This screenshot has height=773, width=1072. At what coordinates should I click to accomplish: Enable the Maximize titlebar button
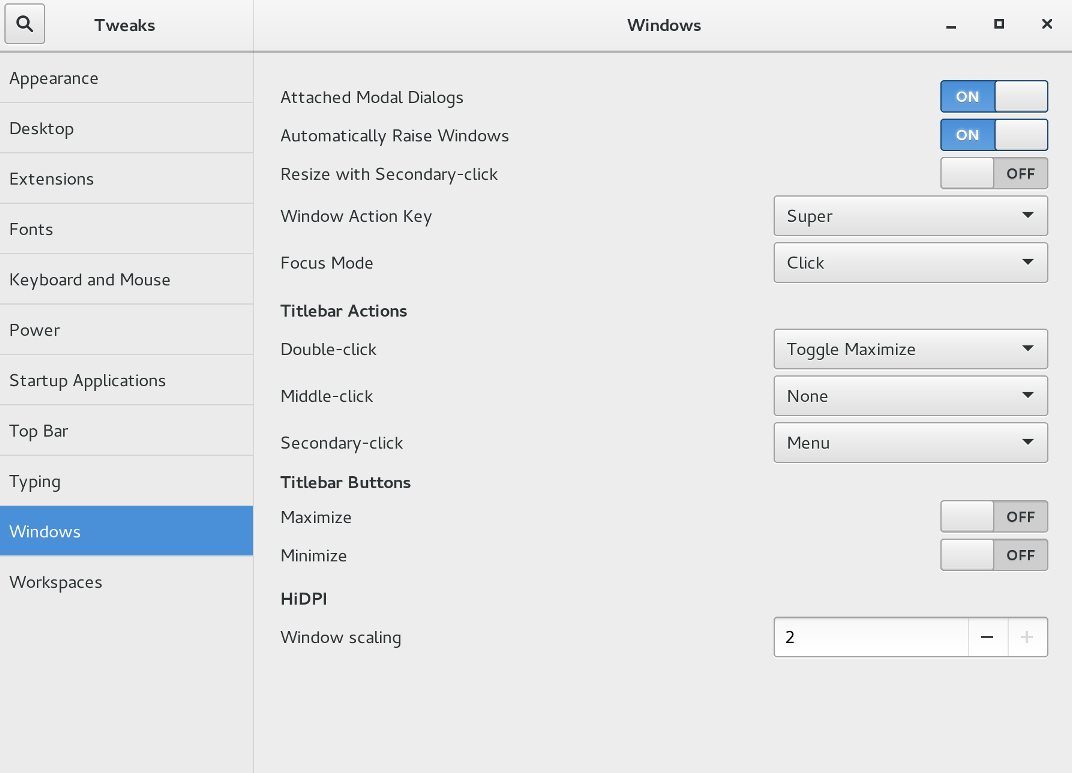coord(994,517)
